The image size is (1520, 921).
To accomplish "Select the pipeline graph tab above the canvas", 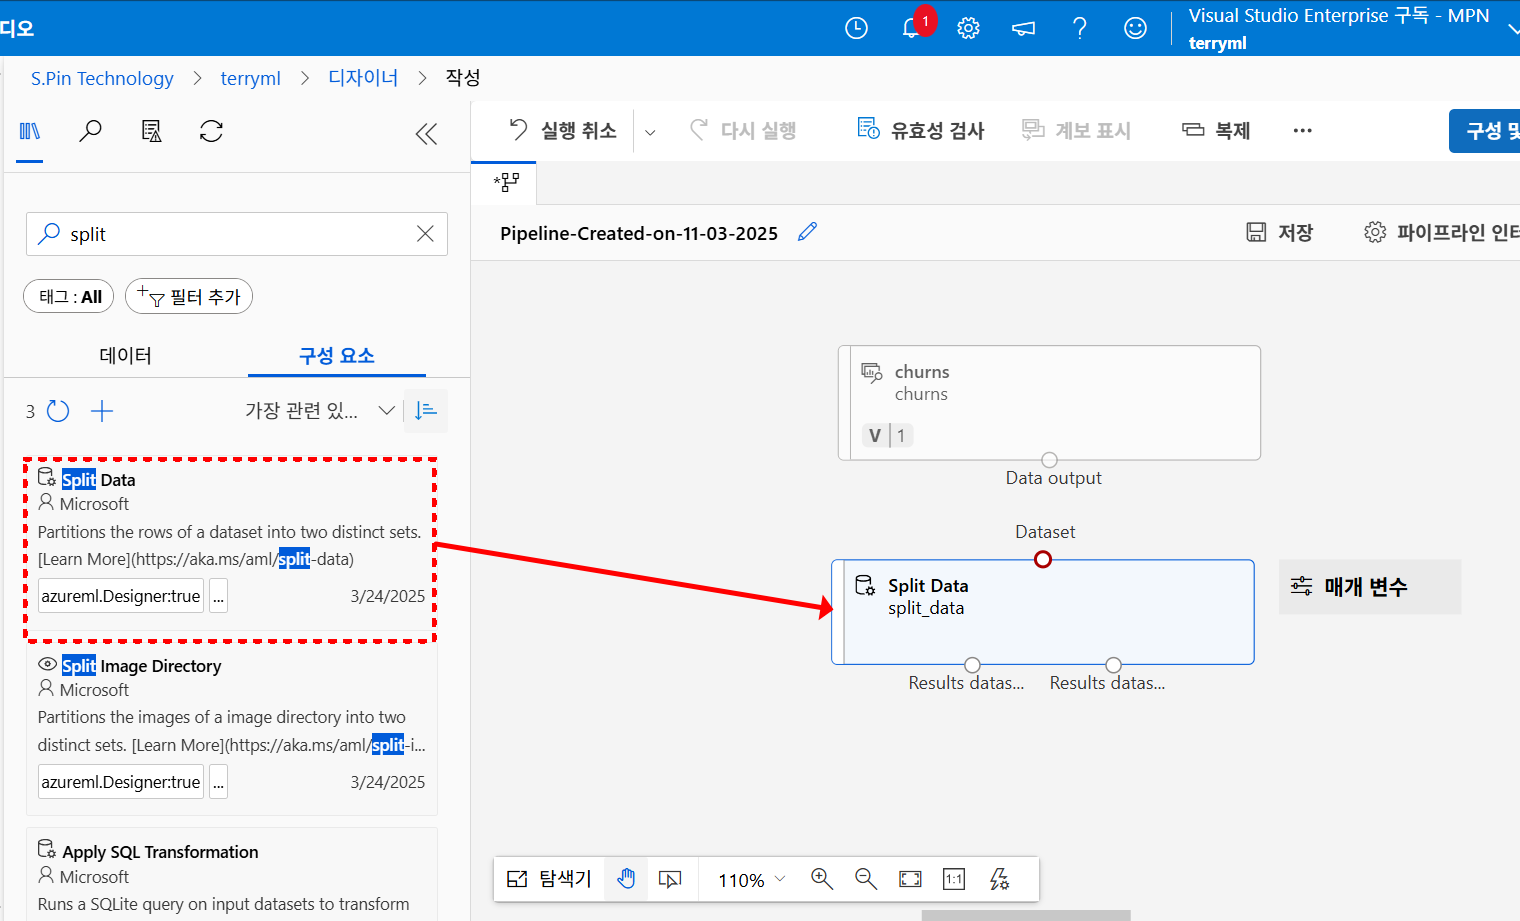I will [503, 183].
